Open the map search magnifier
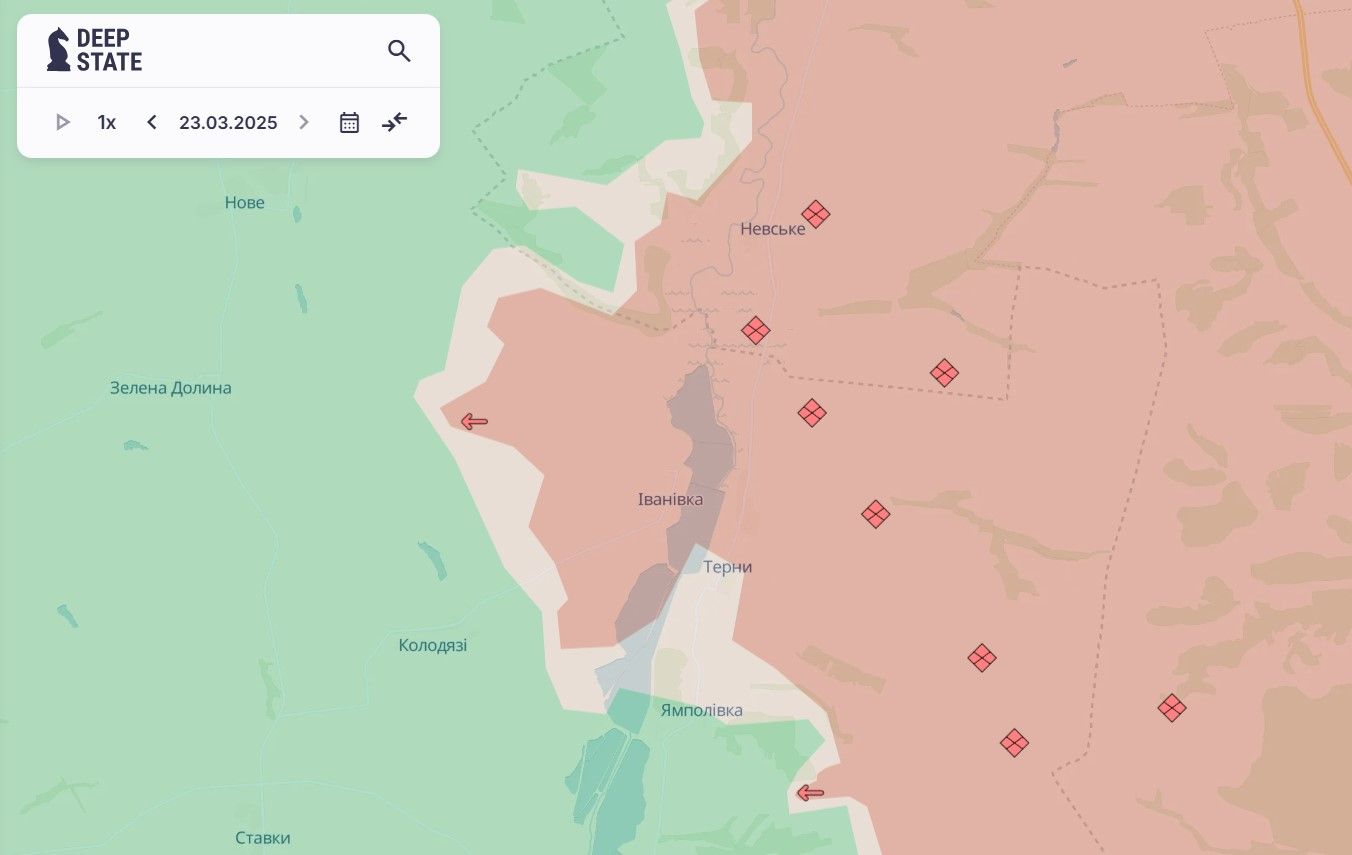Screen dimensions: 1352x855 [399, 51]
